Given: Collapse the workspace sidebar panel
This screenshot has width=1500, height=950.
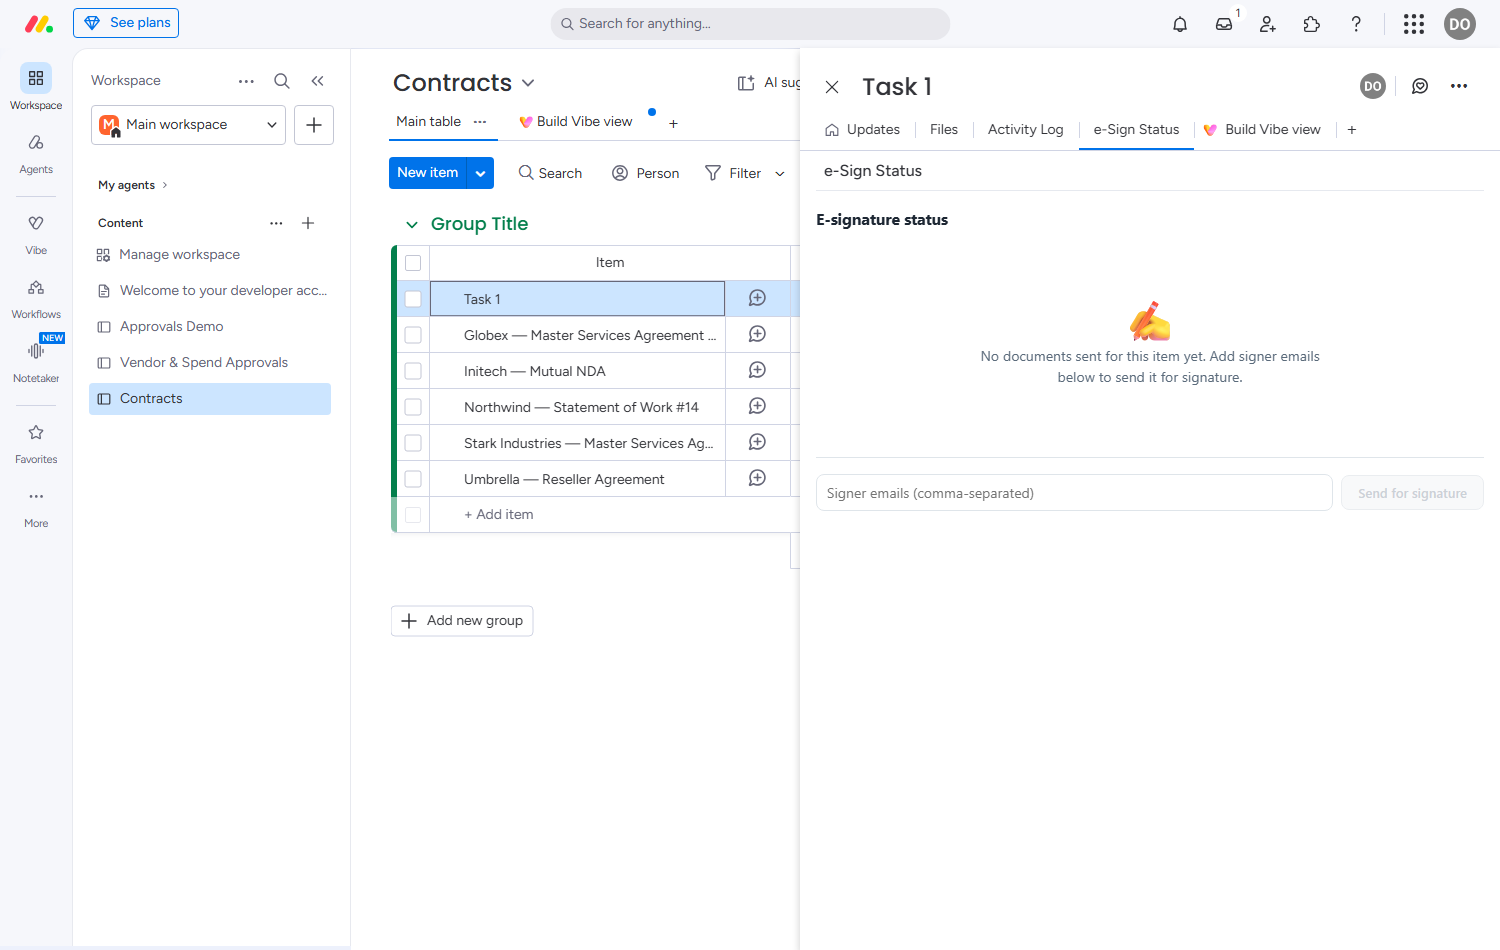Looking at the screenshot, I should pos(317,81).
